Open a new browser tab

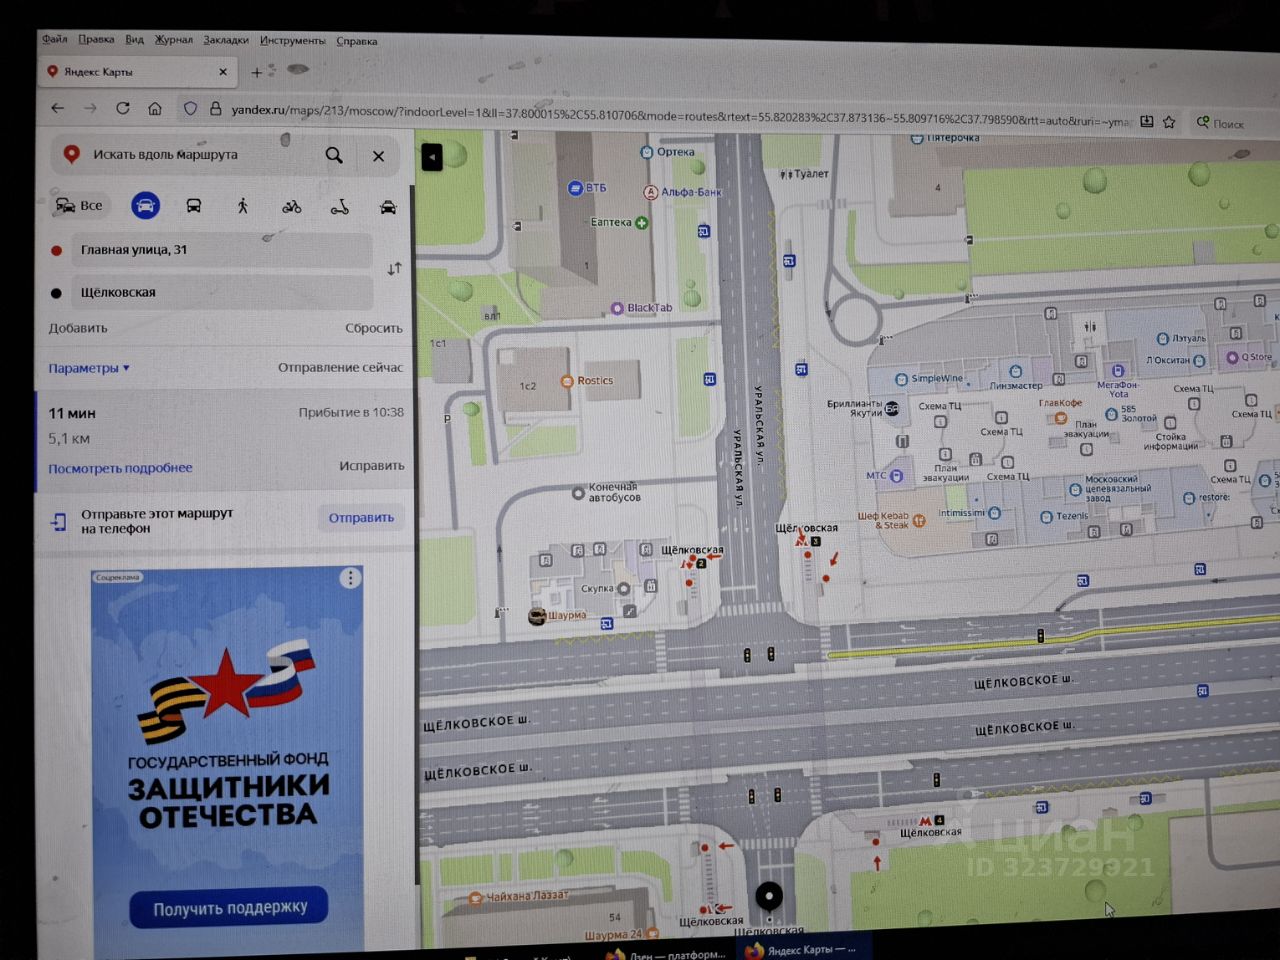coord(257,72)
